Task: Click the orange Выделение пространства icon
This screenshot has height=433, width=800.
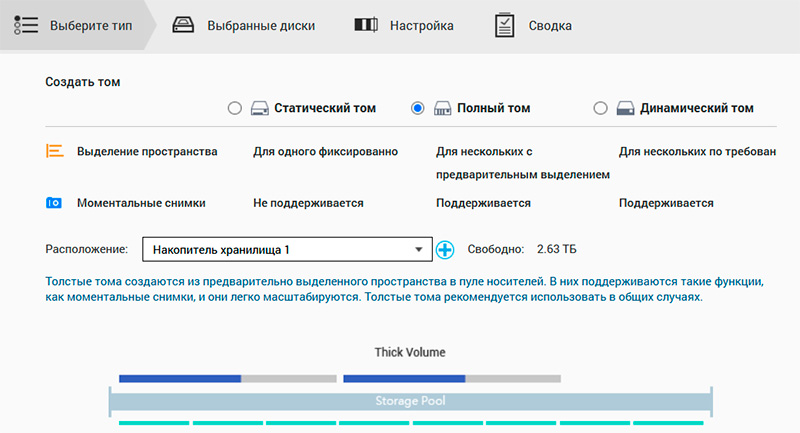Action: coord(54,152)
